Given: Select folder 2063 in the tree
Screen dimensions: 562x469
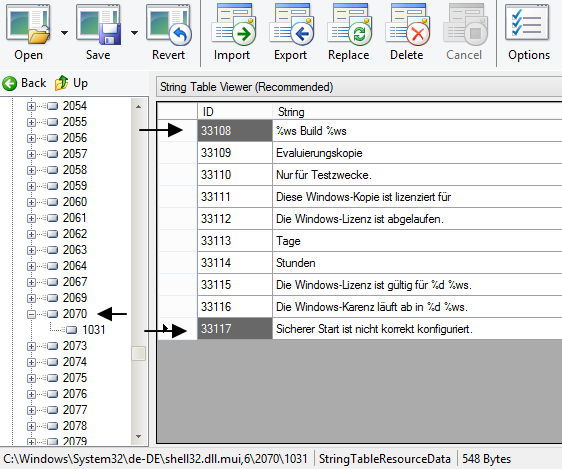Looking at the screenshot, I should (67, 250).
